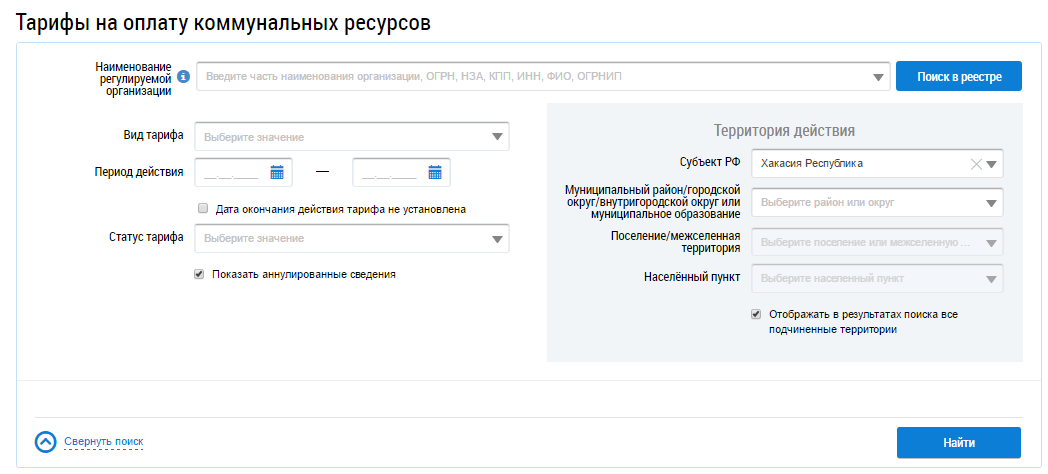Open the start date calendar picker
Screen dimensions: 1048x474
click(x=277, y=172)
